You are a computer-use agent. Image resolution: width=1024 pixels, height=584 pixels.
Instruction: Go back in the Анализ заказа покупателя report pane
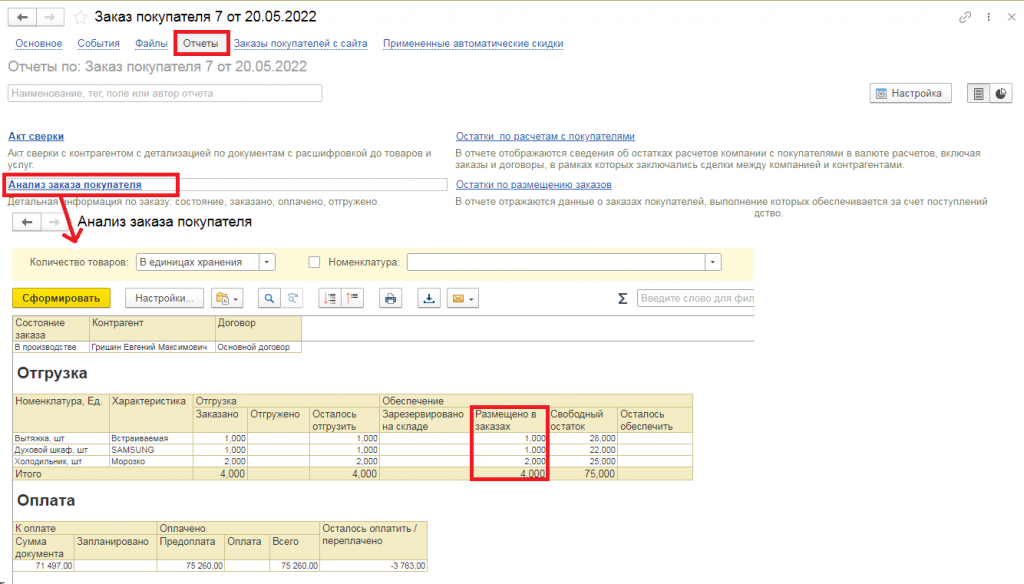pyautogui.click(x=27, y=222)
